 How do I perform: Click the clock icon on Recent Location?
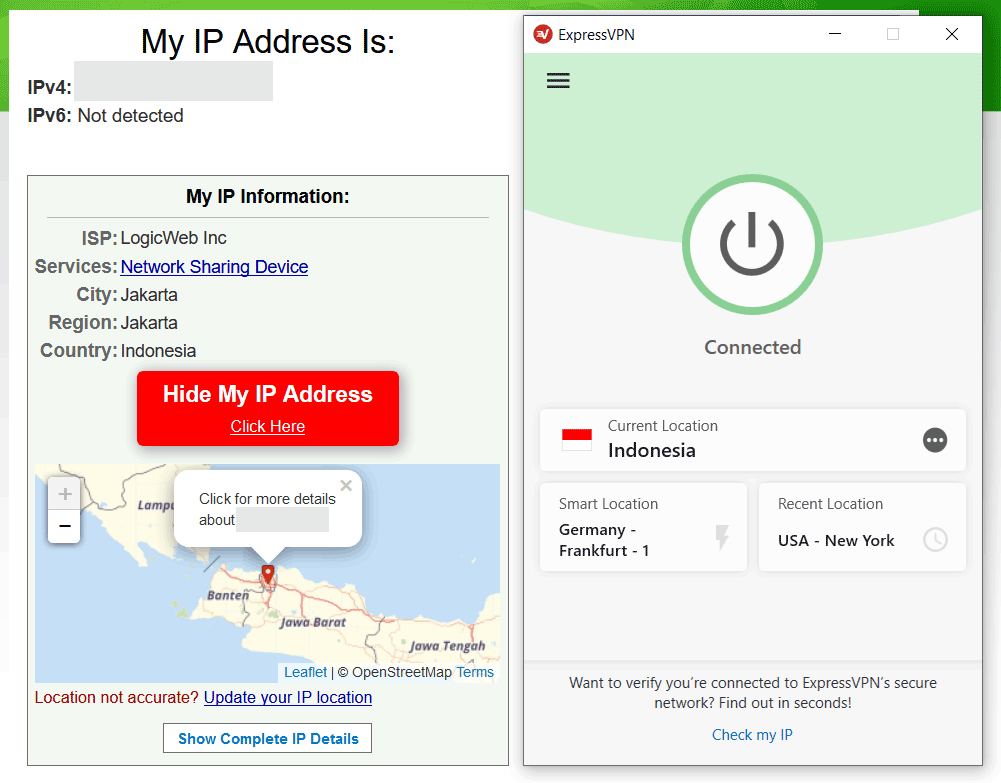935,540
